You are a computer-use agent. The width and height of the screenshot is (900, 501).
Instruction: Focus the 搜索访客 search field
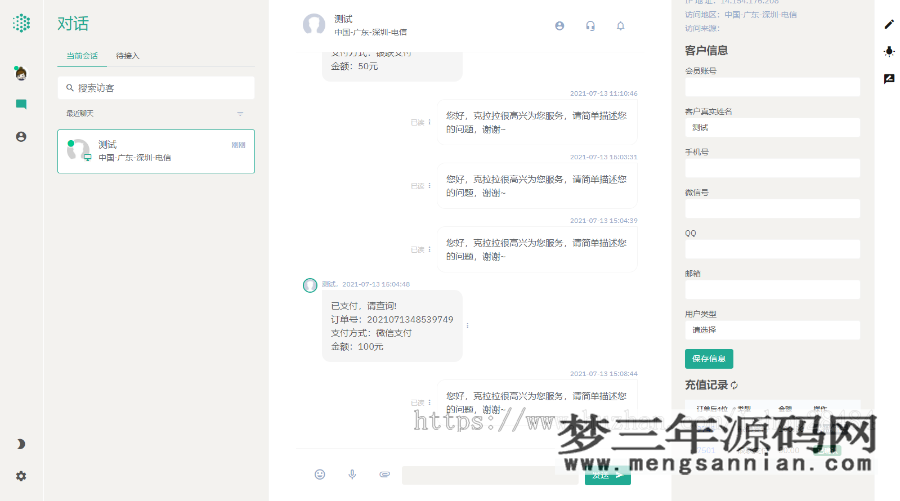click(156, 88)
